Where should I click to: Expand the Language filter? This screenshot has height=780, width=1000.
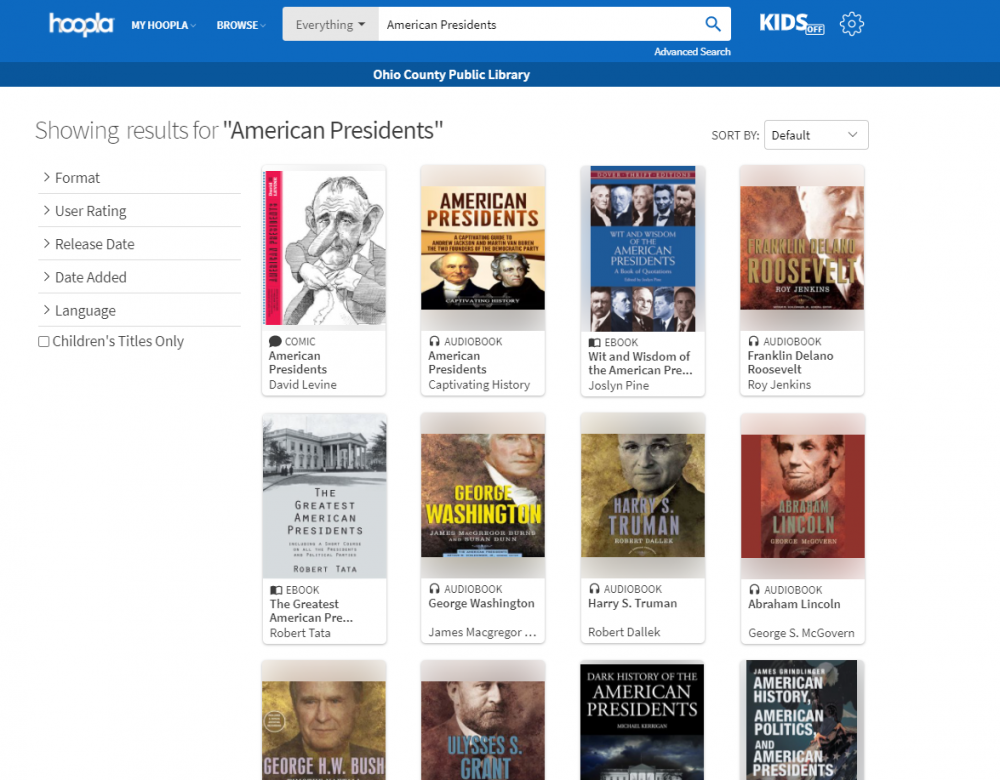pyautogui.click(x=139, y=311)
